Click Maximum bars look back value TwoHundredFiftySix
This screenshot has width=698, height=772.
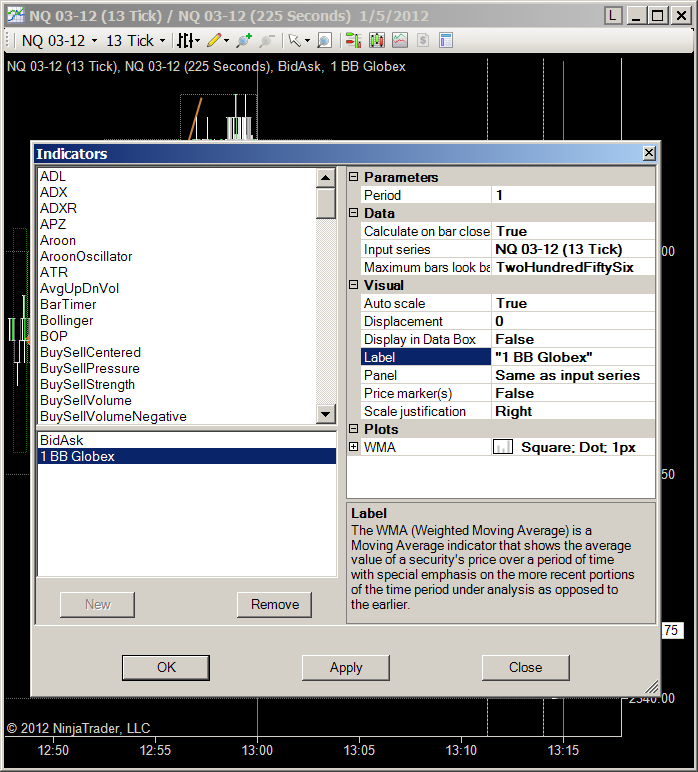coord(573,267)
